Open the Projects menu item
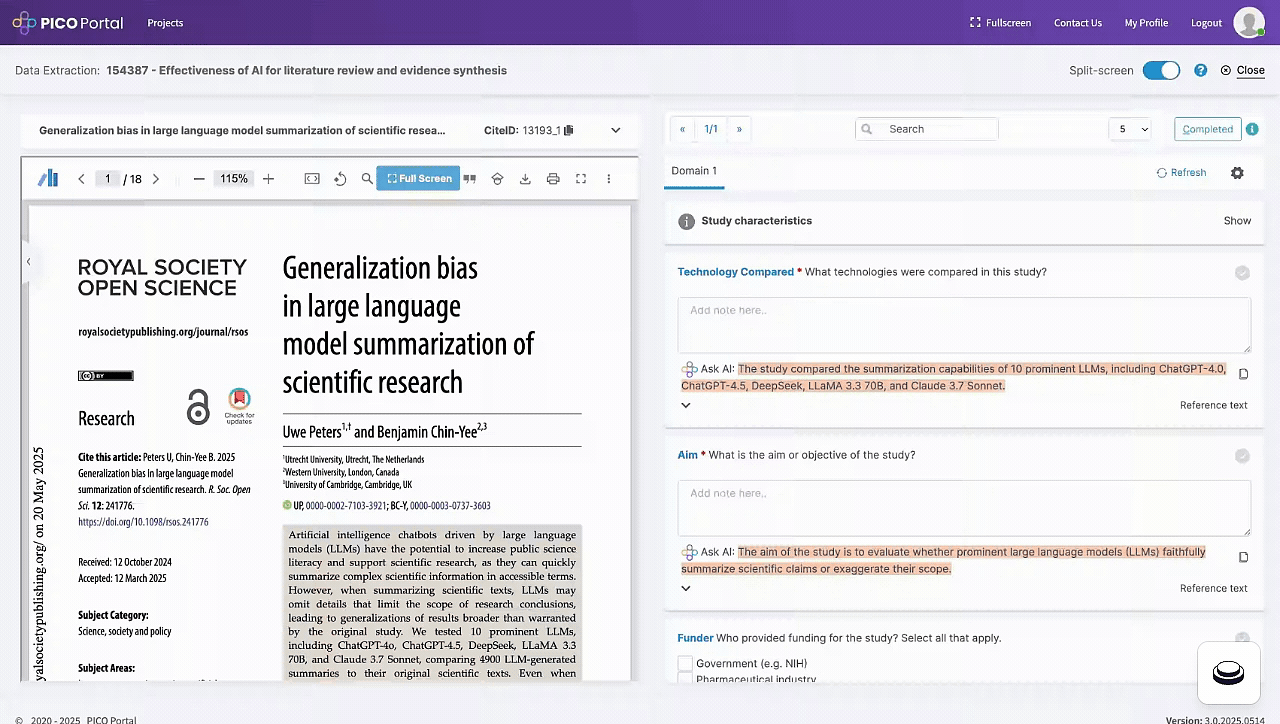The image size is (1280, 724). pyautogui.click(x=165, y=23)
